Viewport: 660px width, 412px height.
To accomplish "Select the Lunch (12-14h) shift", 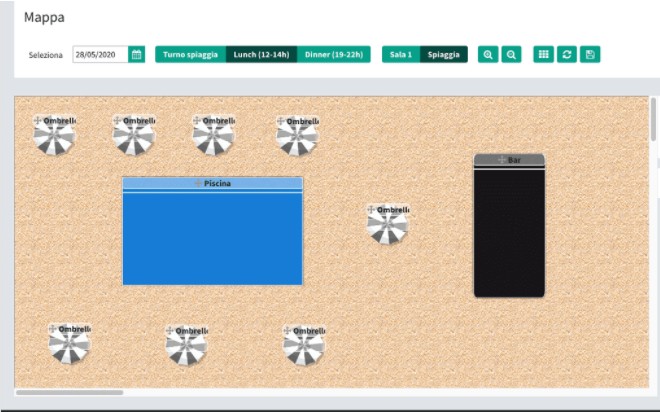I will (261, 55).
